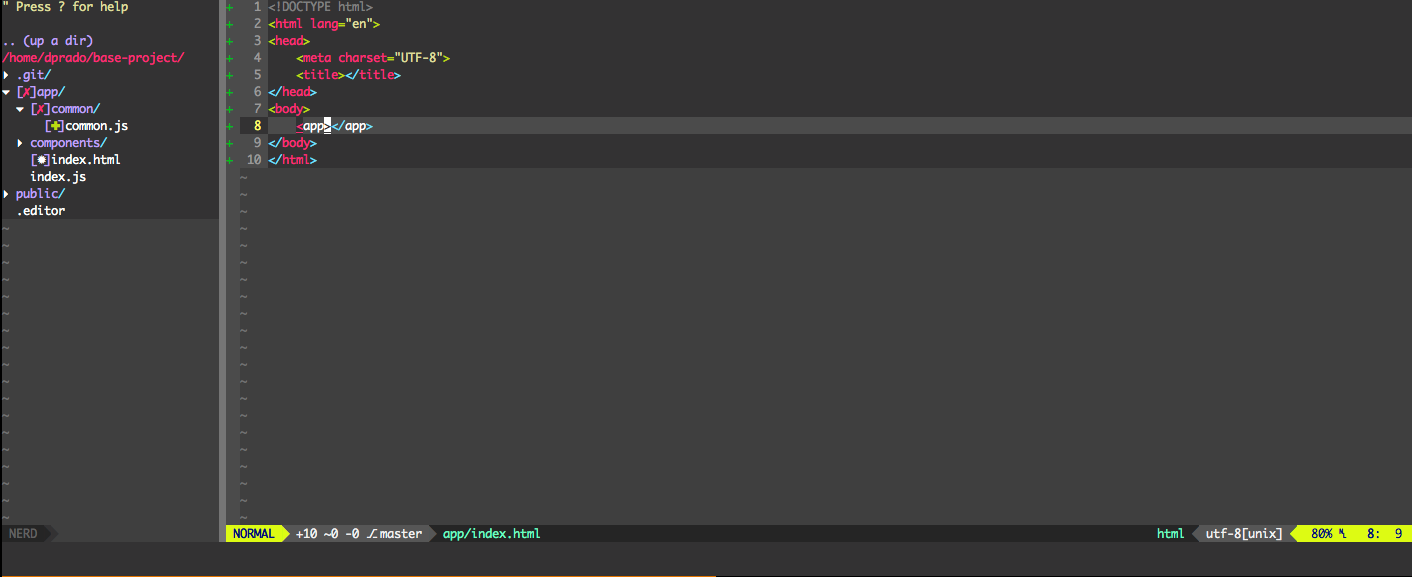Expand the public/ folder arrow
The image size is (1412, 577).
(6, 194)
